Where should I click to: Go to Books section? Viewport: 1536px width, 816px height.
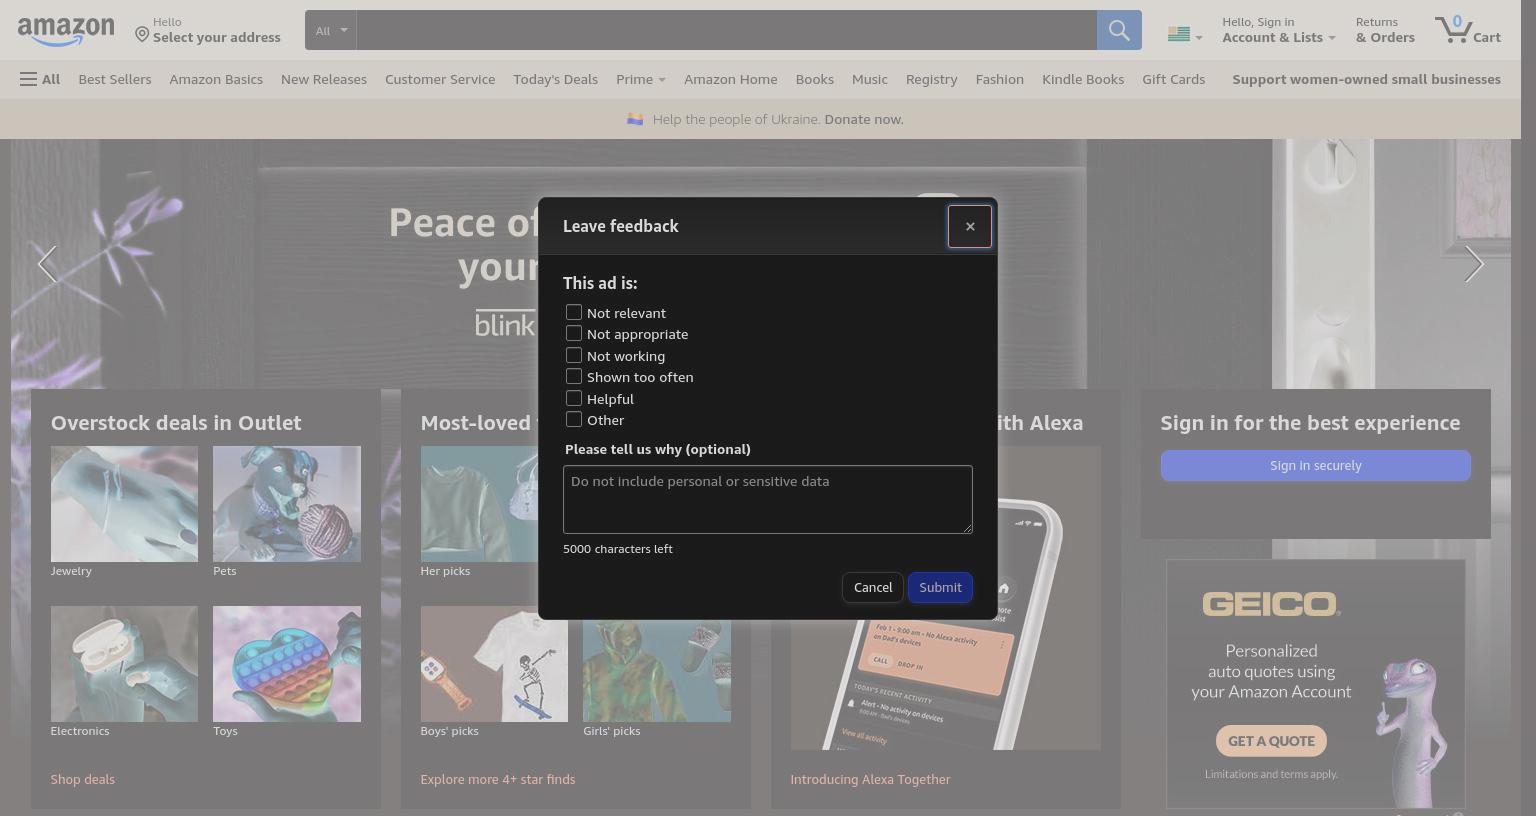(815, 79)
